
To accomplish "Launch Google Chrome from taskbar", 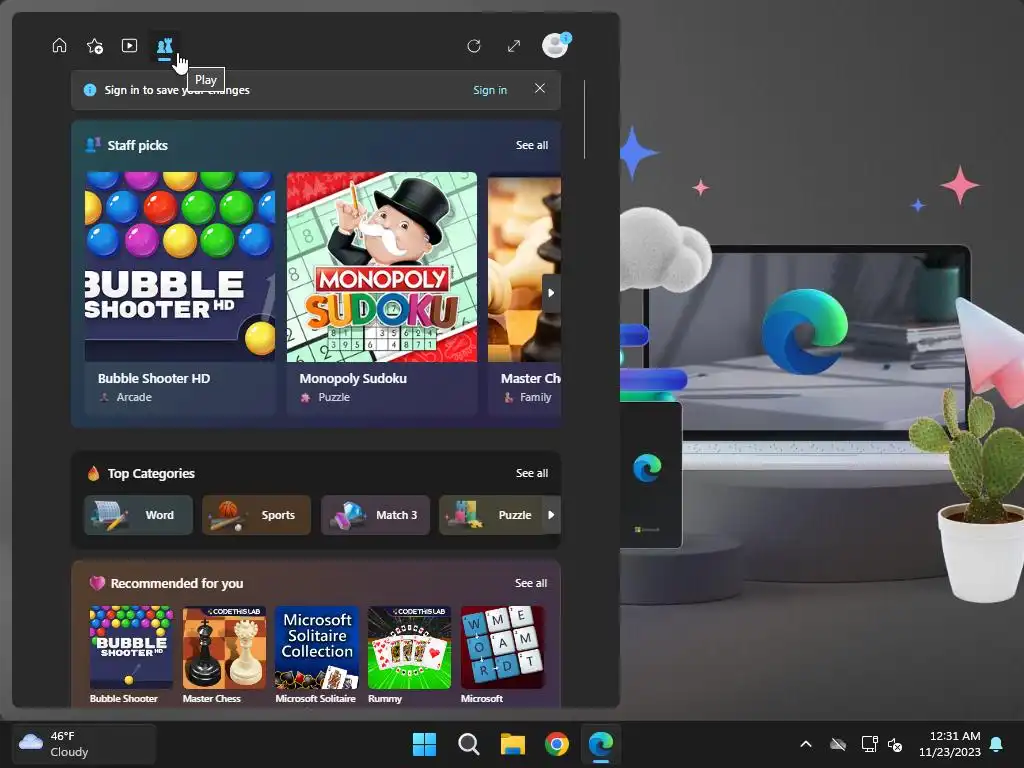I will pos(556,744).
